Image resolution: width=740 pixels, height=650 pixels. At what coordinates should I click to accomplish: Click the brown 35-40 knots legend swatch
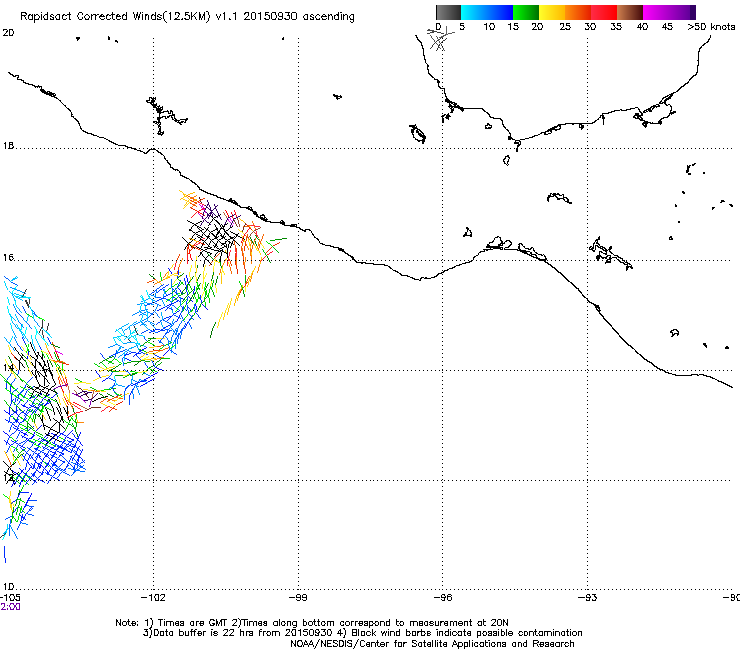(630, 12)
